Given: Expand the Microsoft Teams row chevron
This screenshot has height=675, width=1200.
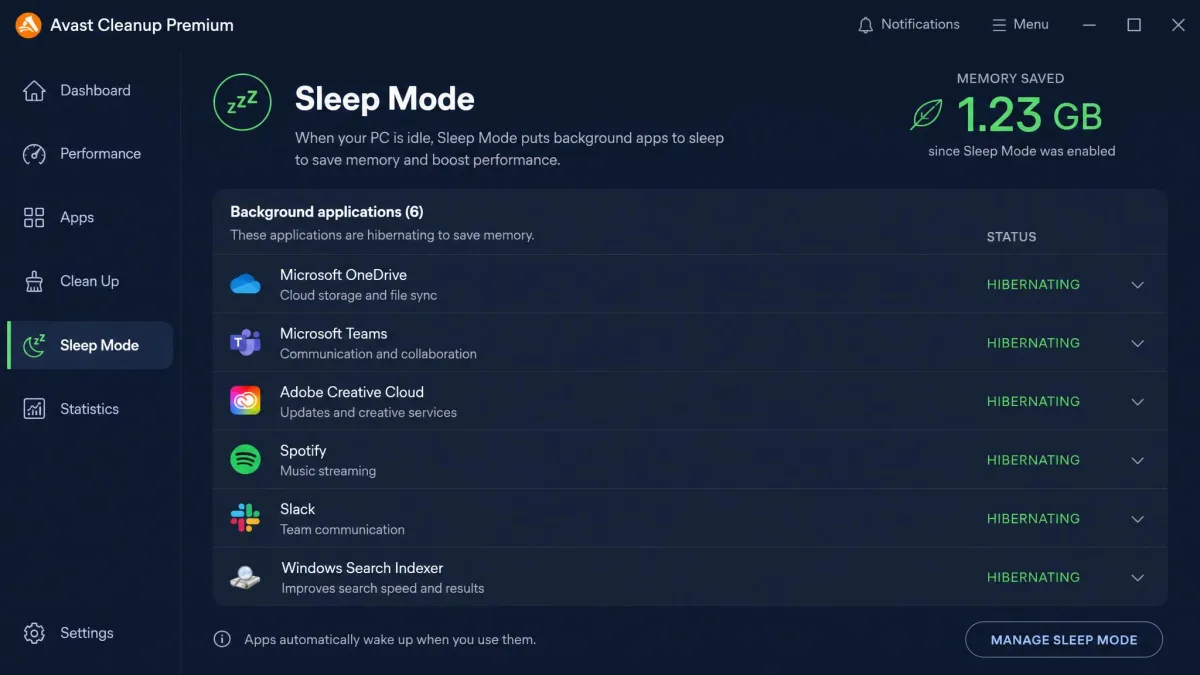Looking at the screenshot, I should click(1137, 343).
